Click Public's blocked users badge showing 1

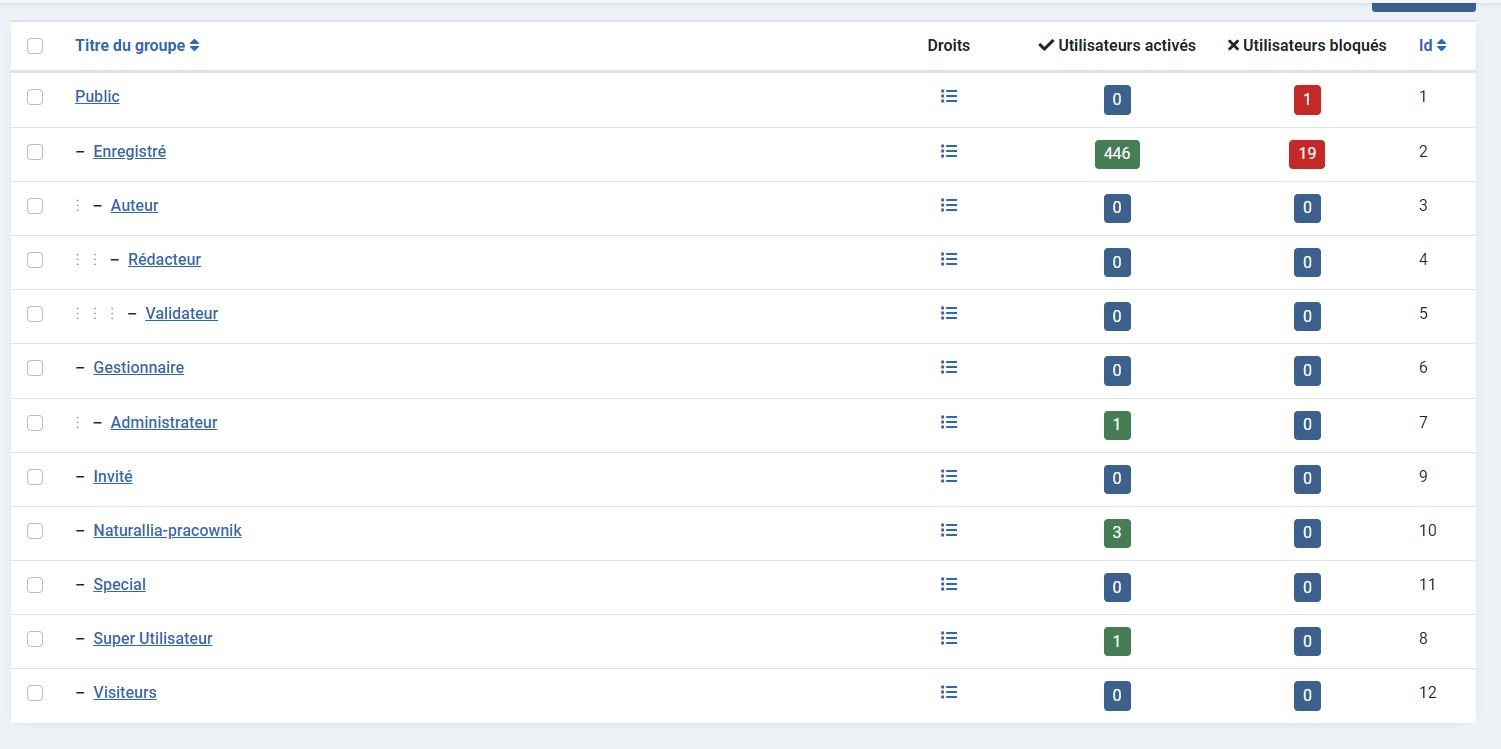(x=1307, y=99)
